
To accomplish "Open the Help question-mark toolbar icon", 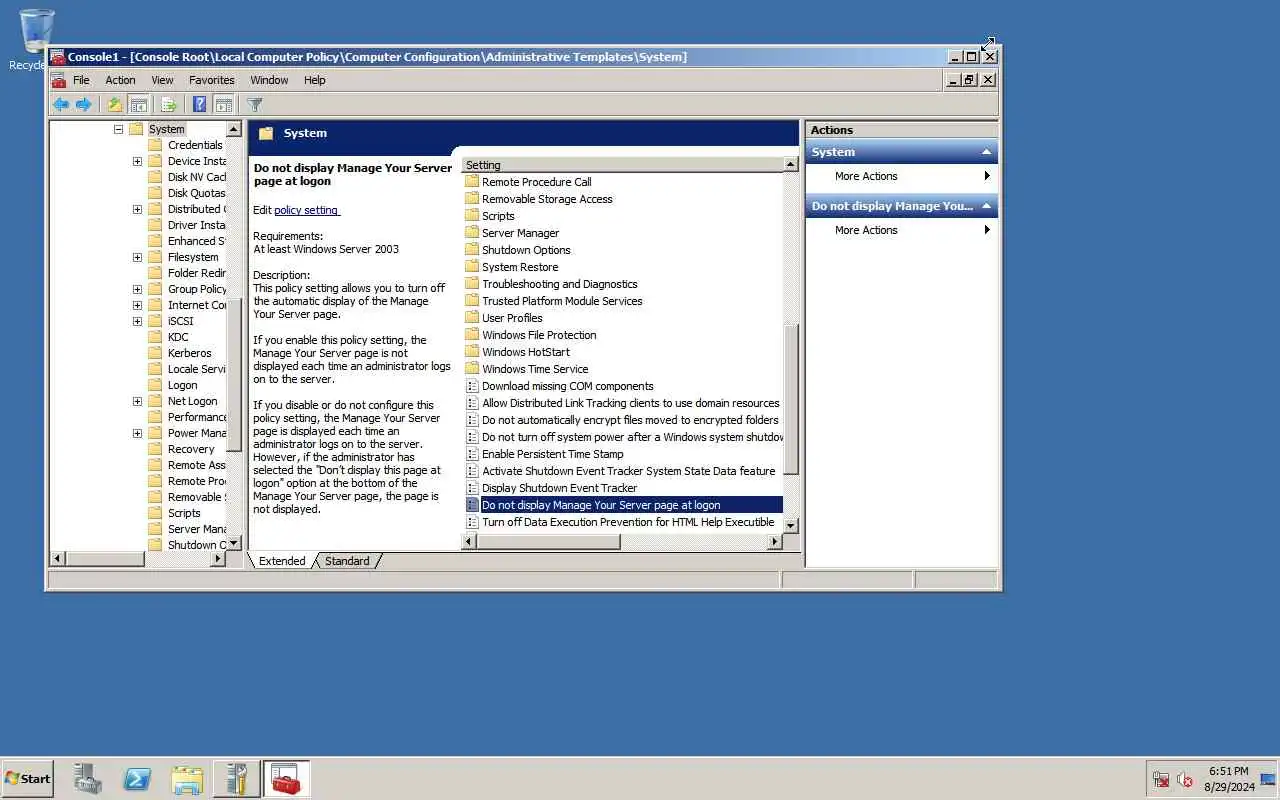I will [199, 104].
